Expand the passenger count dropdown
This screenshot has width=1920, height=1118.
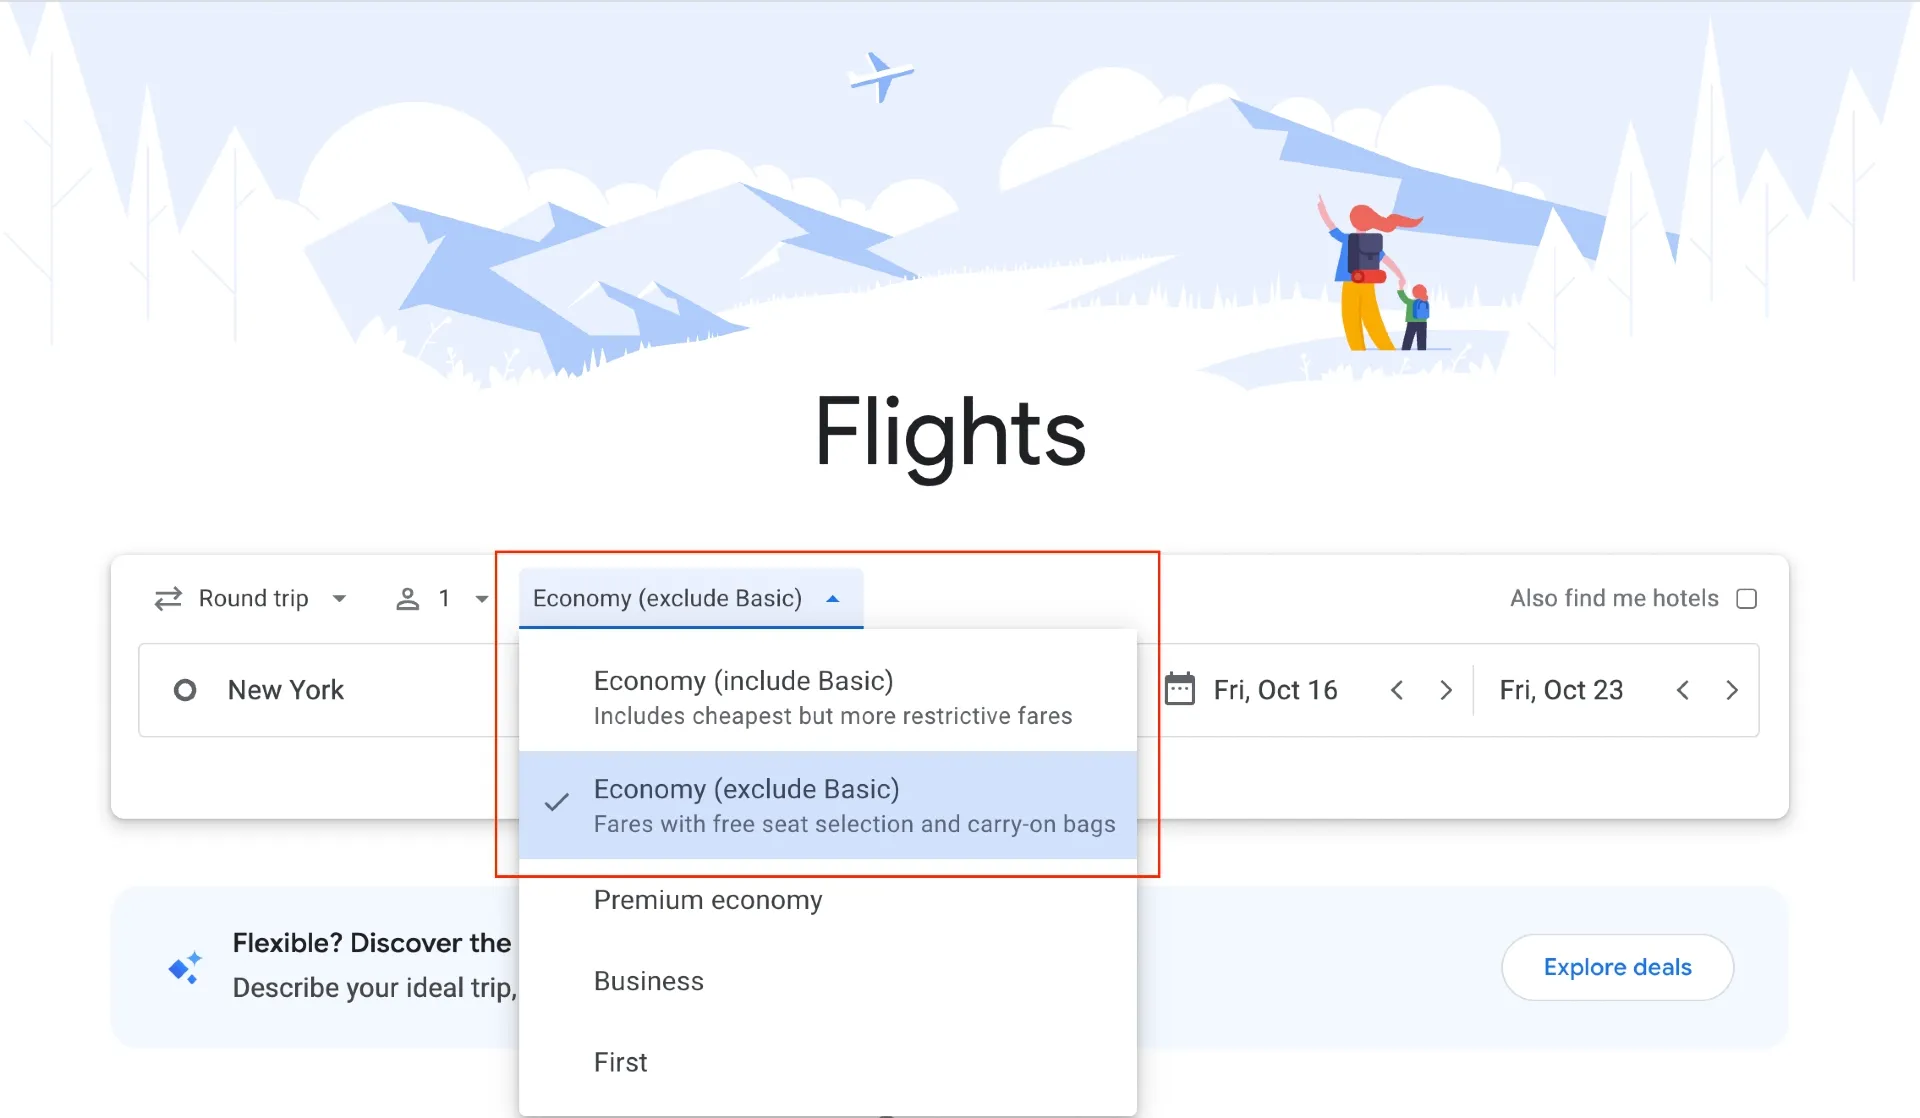pos(481,598)
